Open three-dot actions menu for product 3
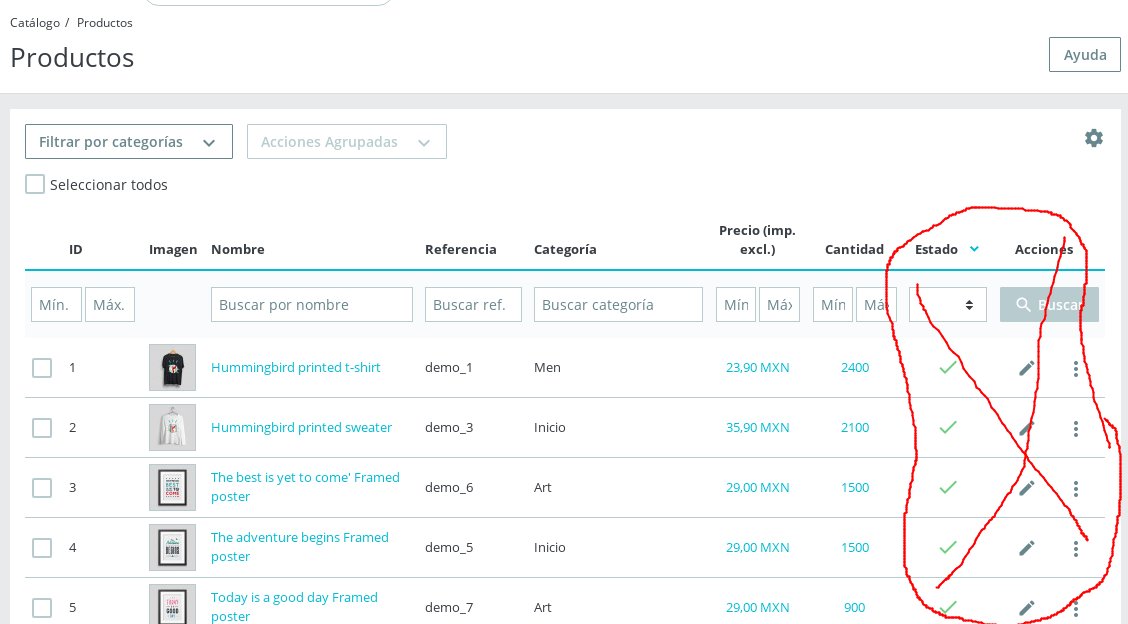Viewport: 1128px width, 624px height. [x=1076, y=489]
